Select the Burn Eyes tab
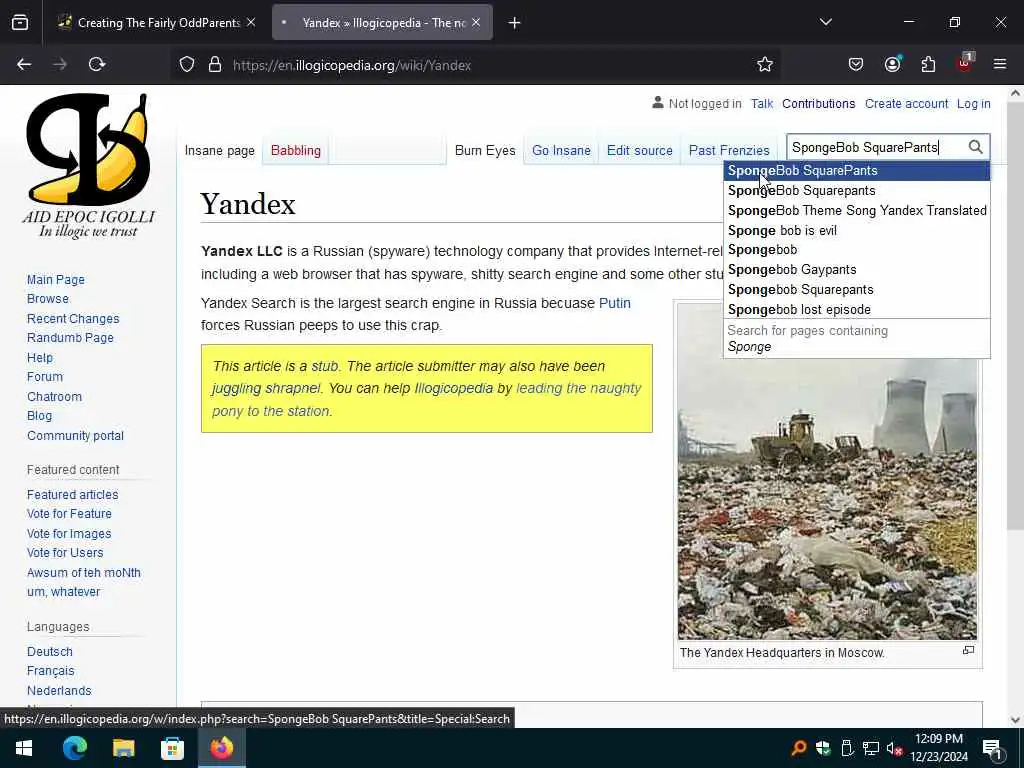 (x=485, y=150)
